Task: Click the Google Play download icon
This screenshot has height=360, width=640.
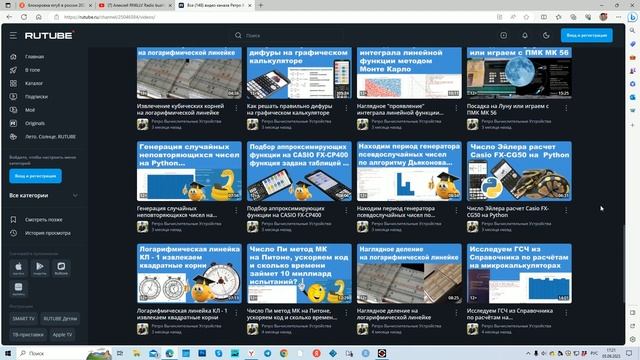Action: coord(40,268)
